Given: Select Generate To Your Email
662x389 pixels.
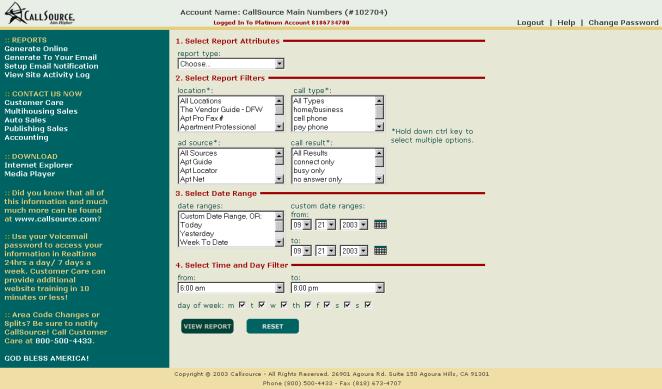Looking at the screenshot, I should tap(51, 57).
